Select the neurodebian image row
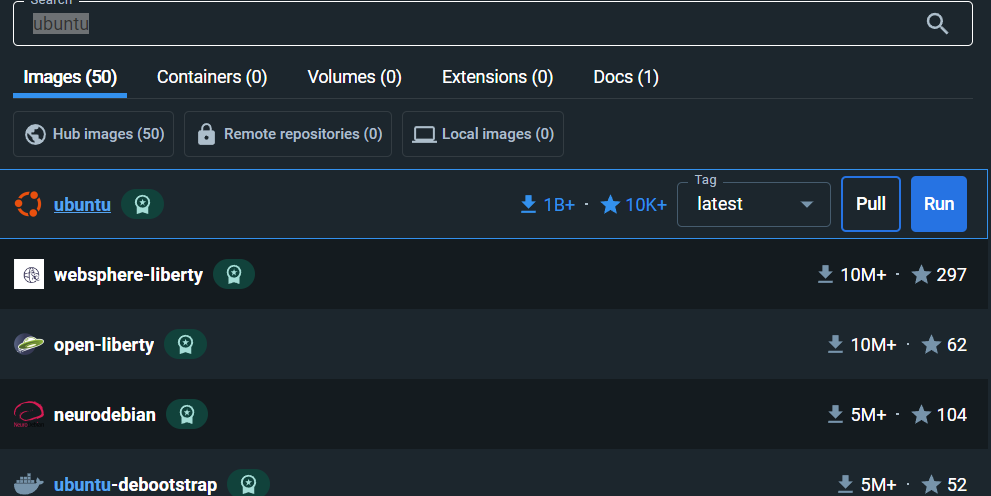991x496 pixels. click(x=494, y=414)
